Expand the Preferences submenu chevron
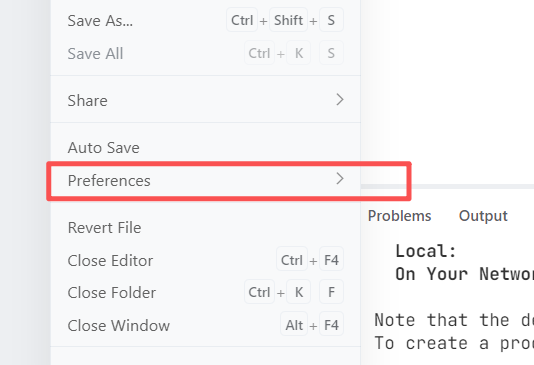The image size is (534, 365). [340, 179]
